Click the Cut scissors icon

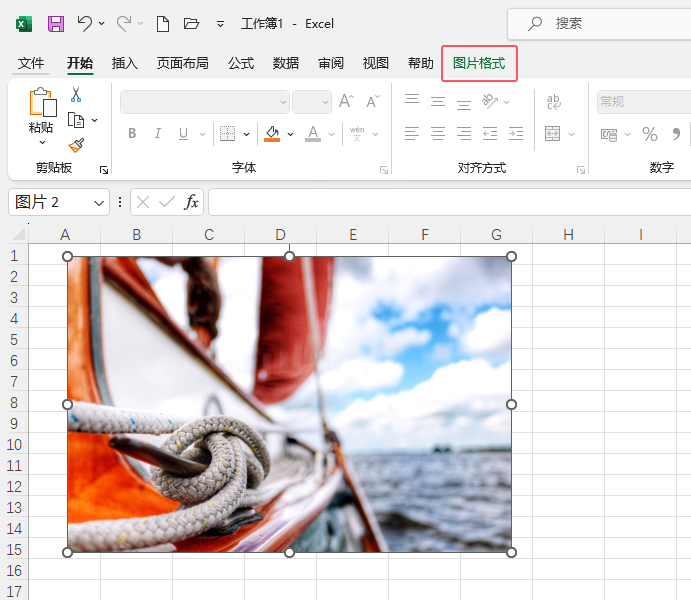tap(76, 94)
